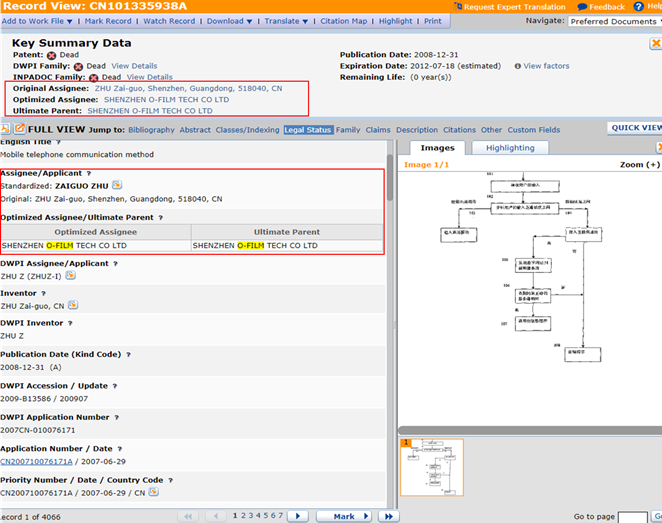Viewport: 662px width, 523px height.
Task: Jump to the Description section
Action: pos(417,130)
